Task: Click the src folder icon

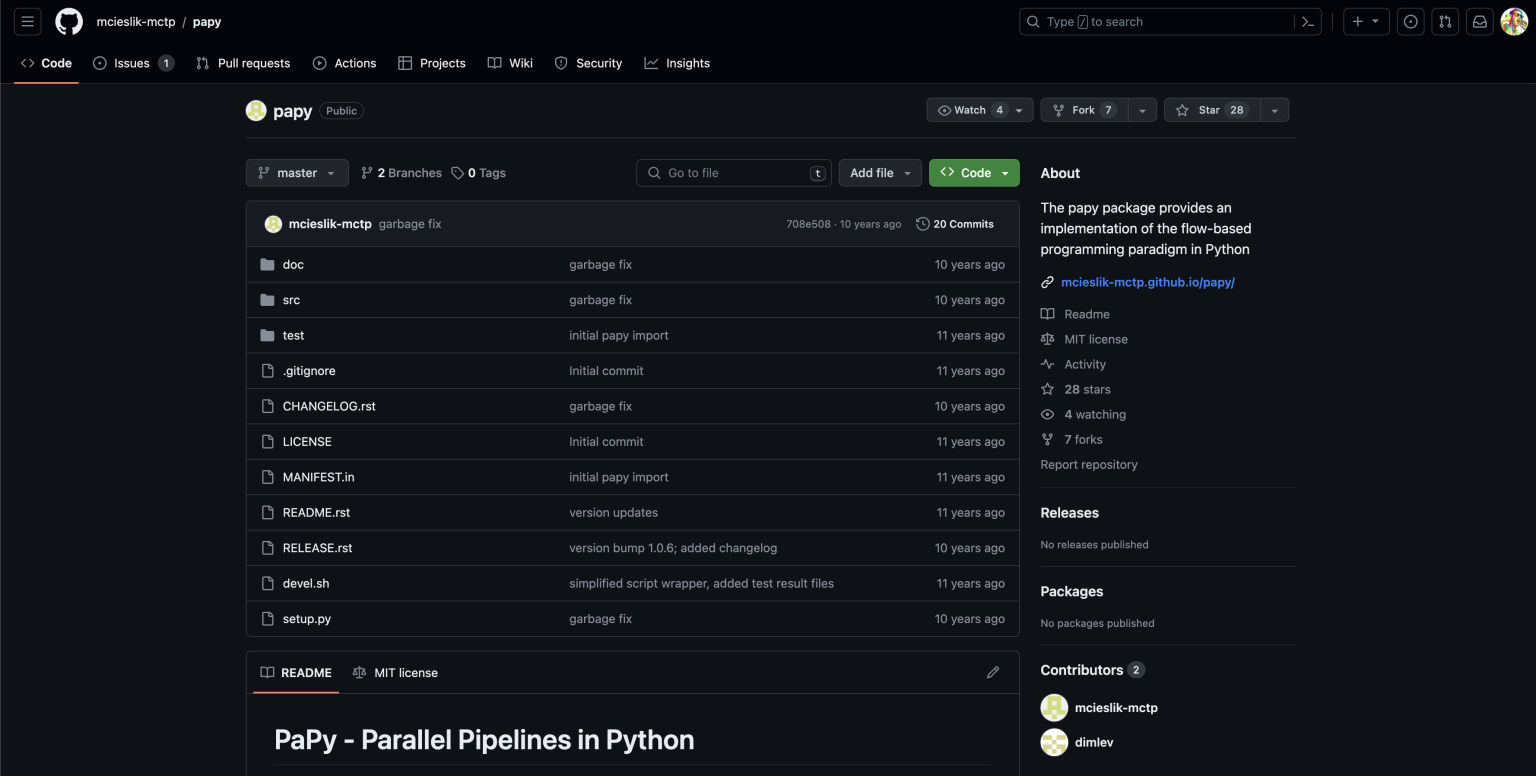Action: [267, 300]
